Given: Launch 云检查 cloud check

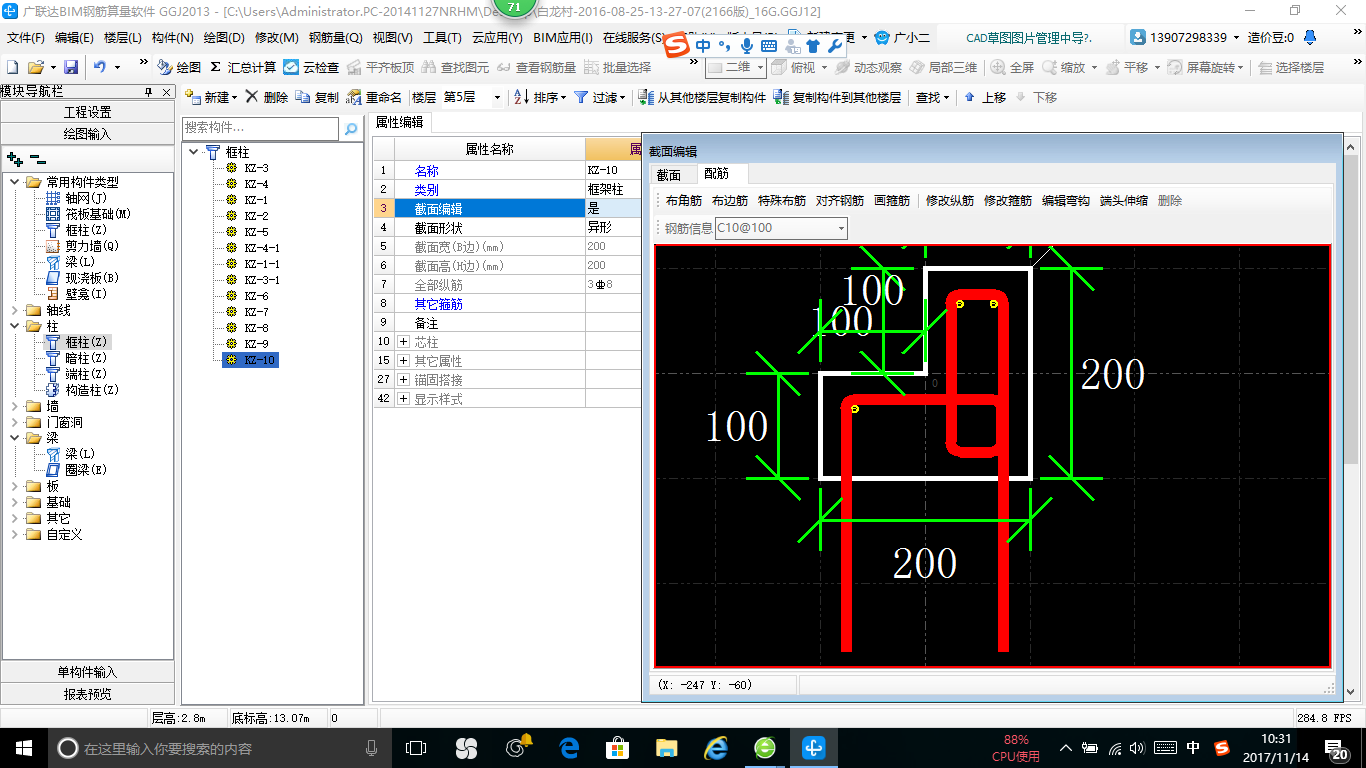Looking at the screenshot, I should [x=311, y=67].
